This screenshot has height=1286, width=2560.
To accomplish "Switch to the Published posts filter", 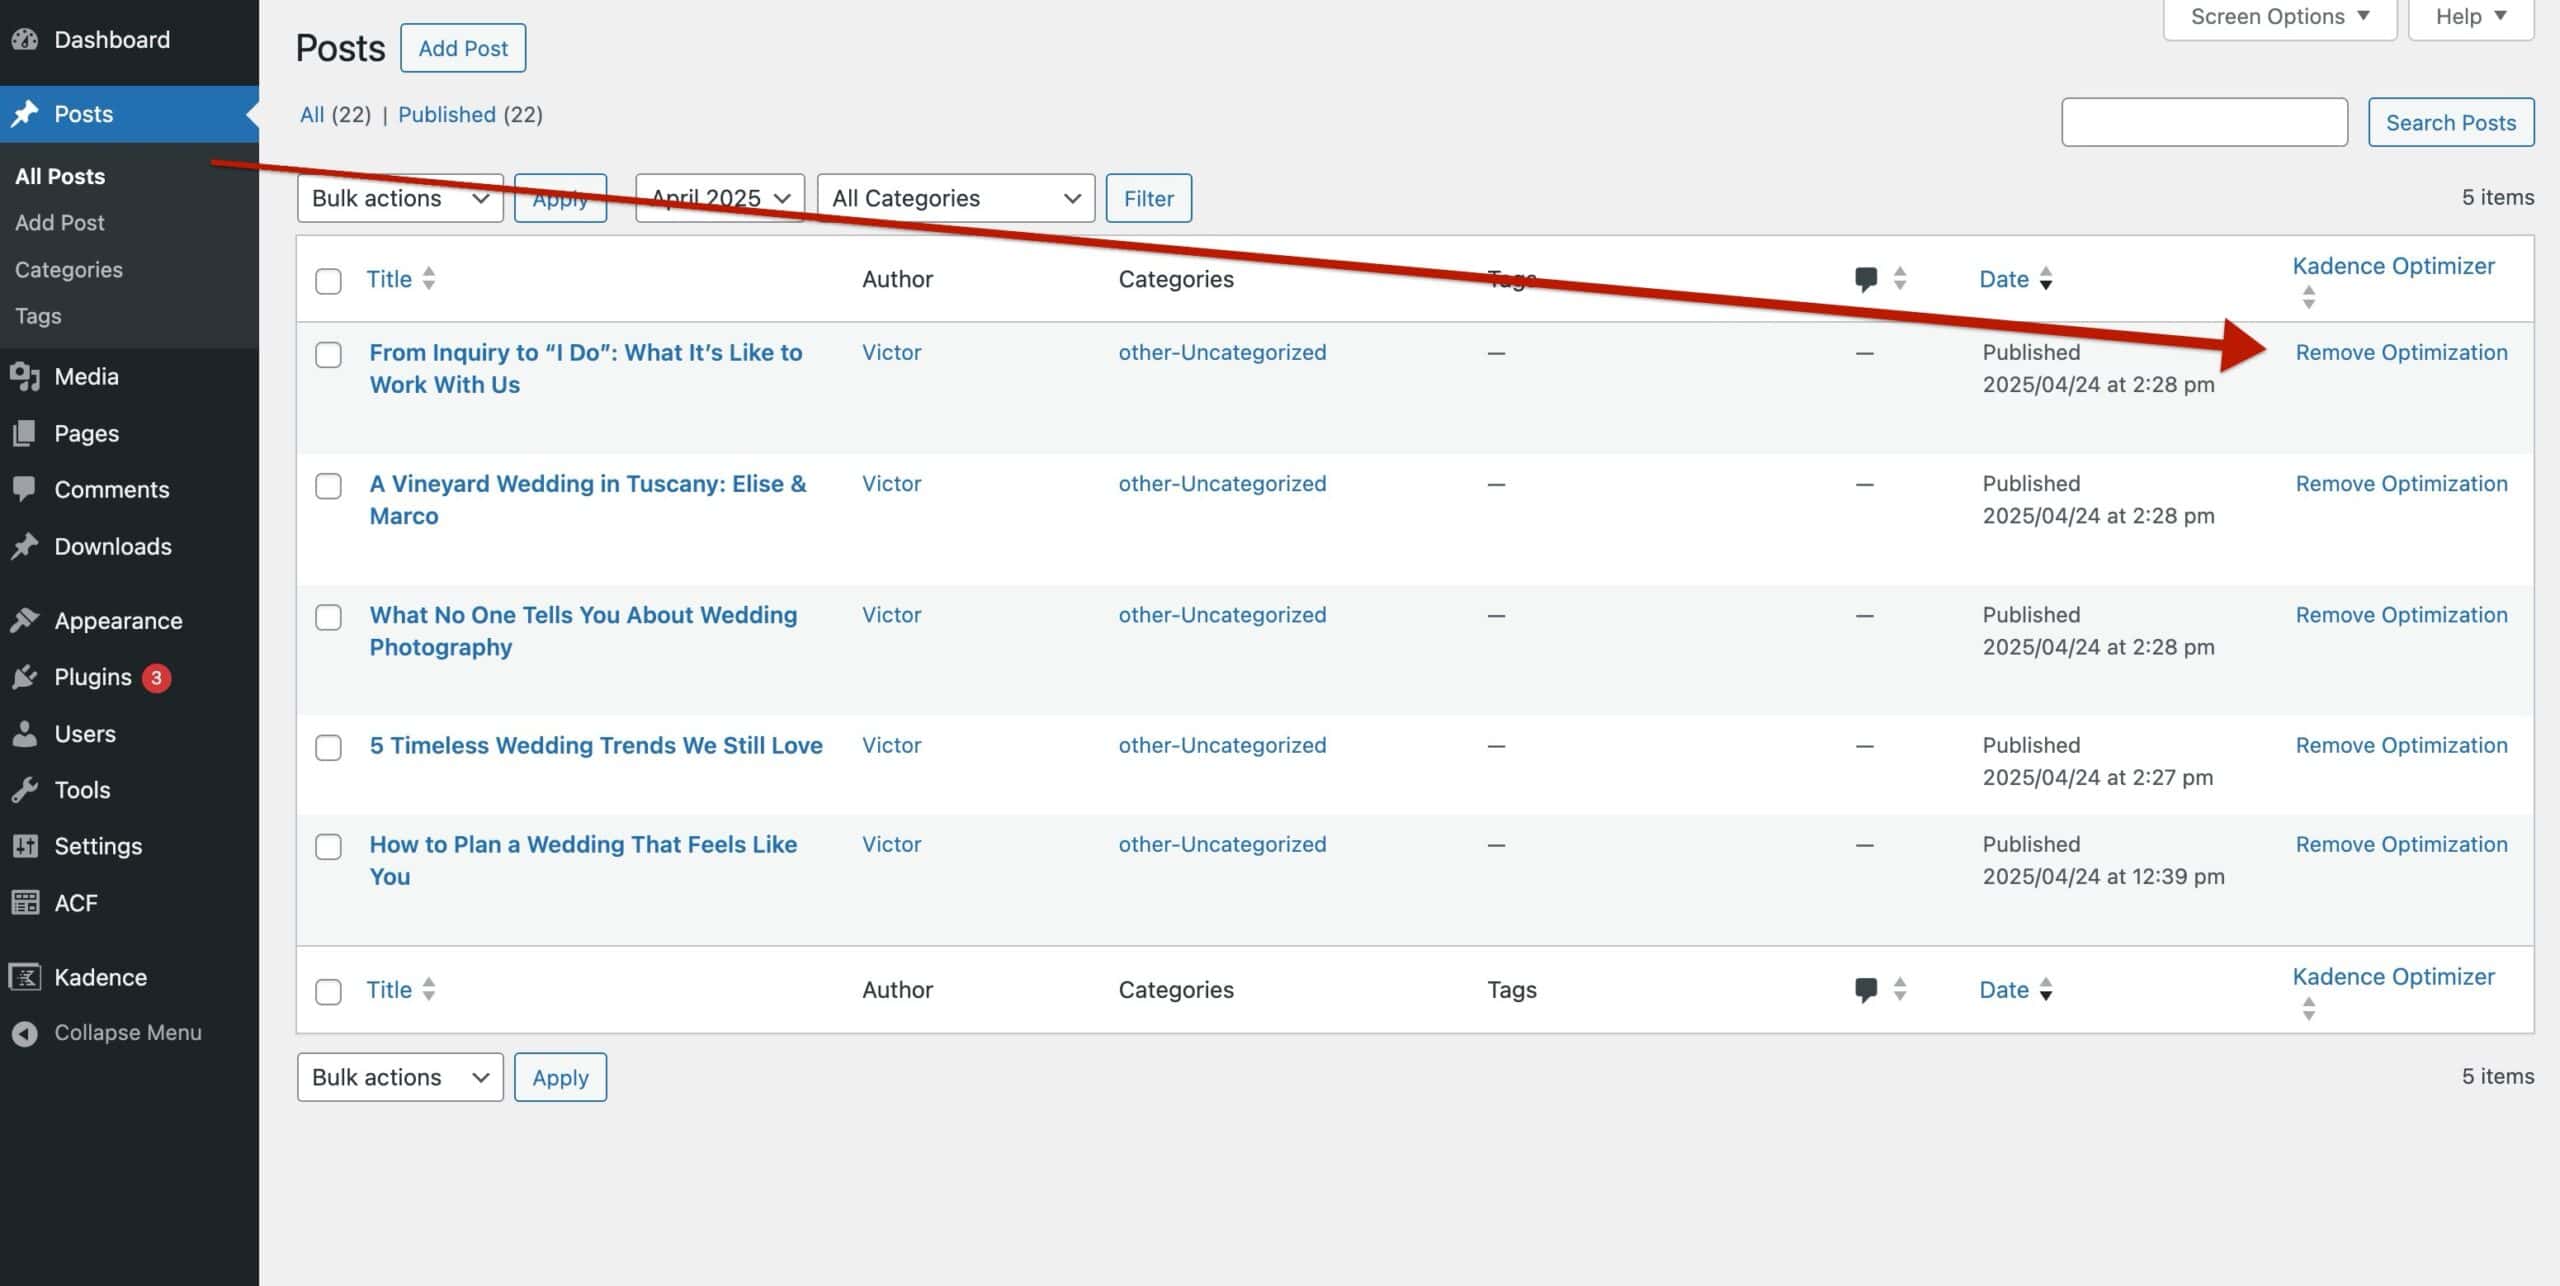I will click(x=447, y=114).
